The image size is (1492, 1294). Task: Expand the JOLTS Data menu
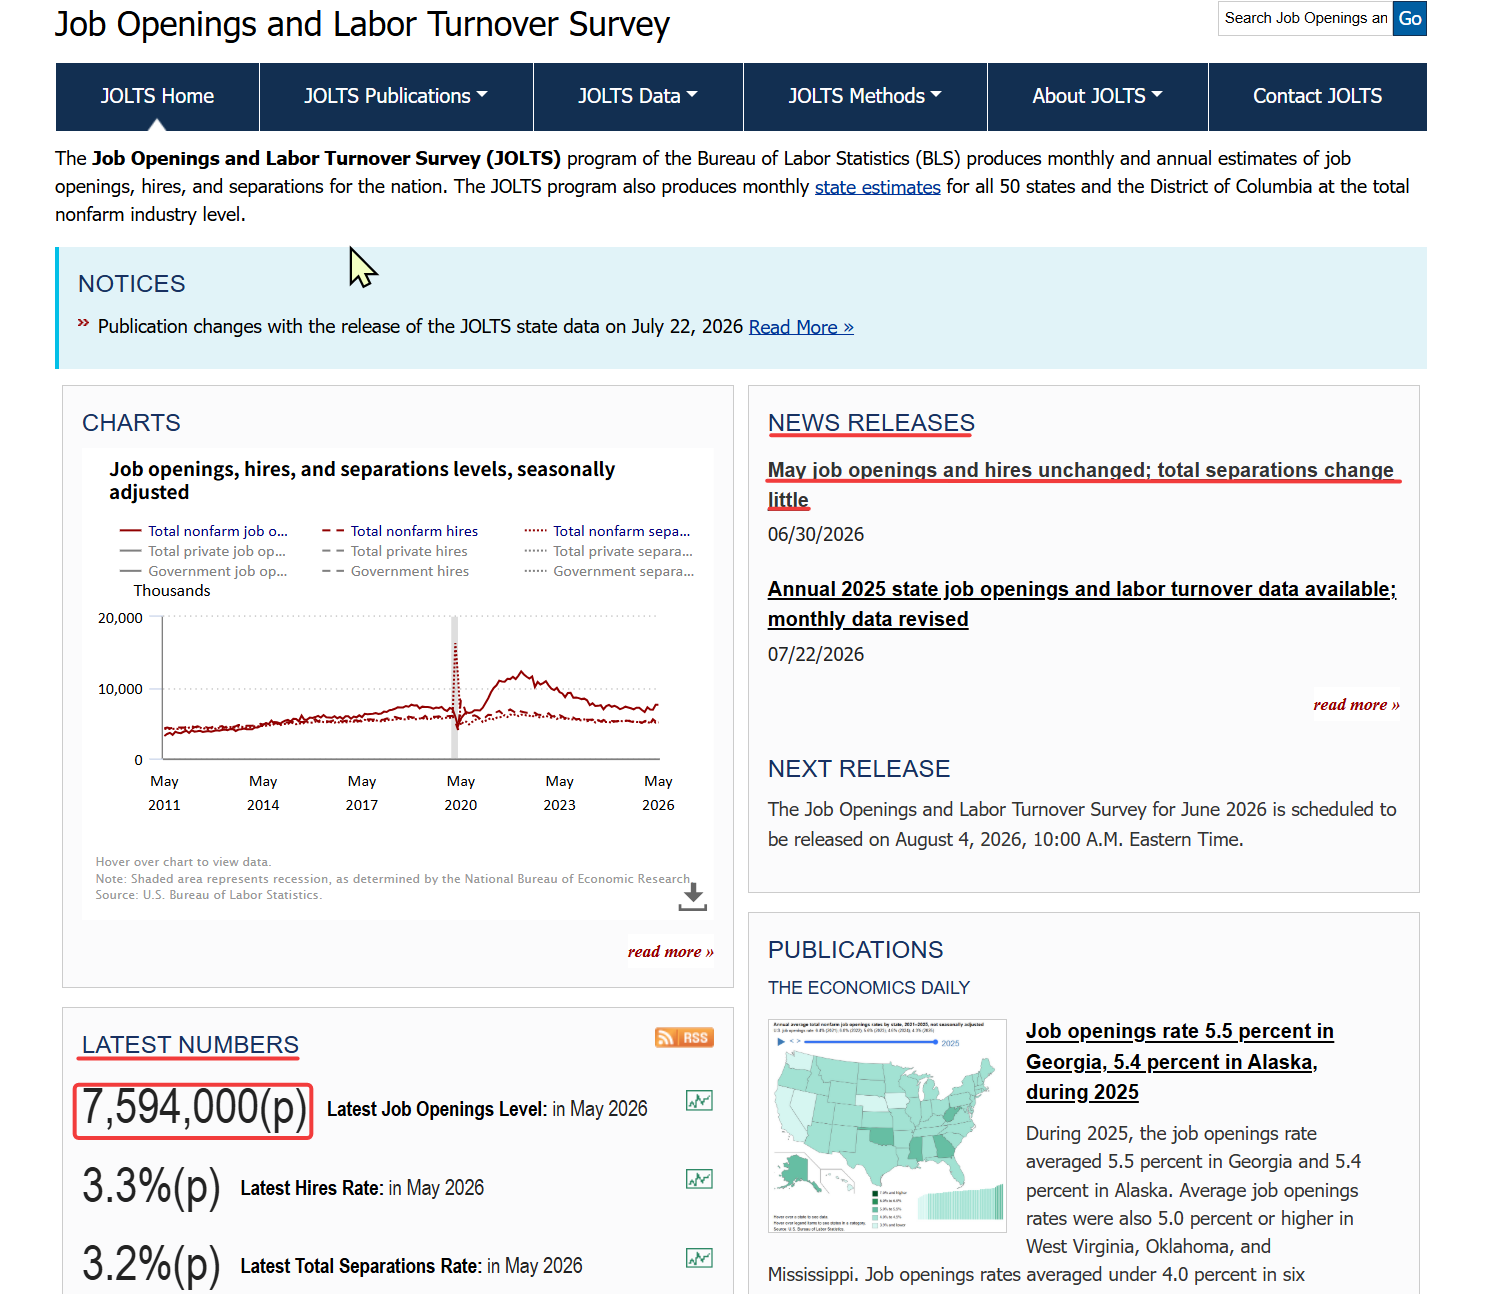(x=638, y=96)
